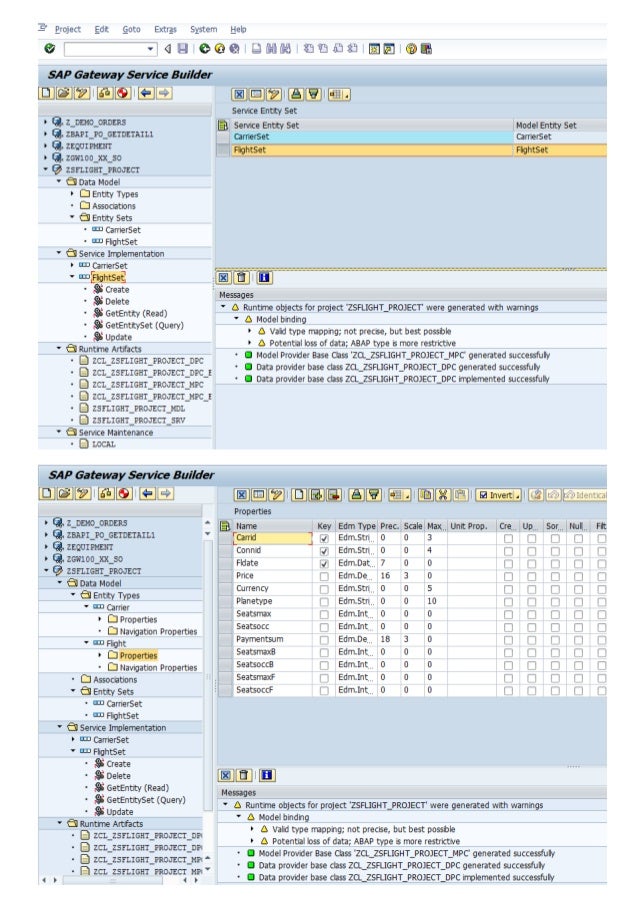The height and width of the screenshot is (903, 638).
Task: Click the Print icon in system toolbar
Action: (256, 48)
